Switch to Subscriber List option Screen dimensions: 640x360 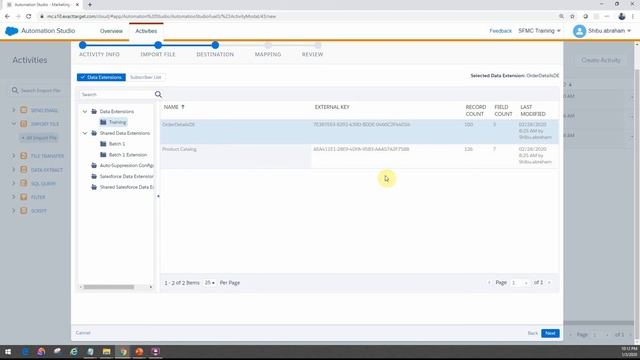tap(146, 77)
